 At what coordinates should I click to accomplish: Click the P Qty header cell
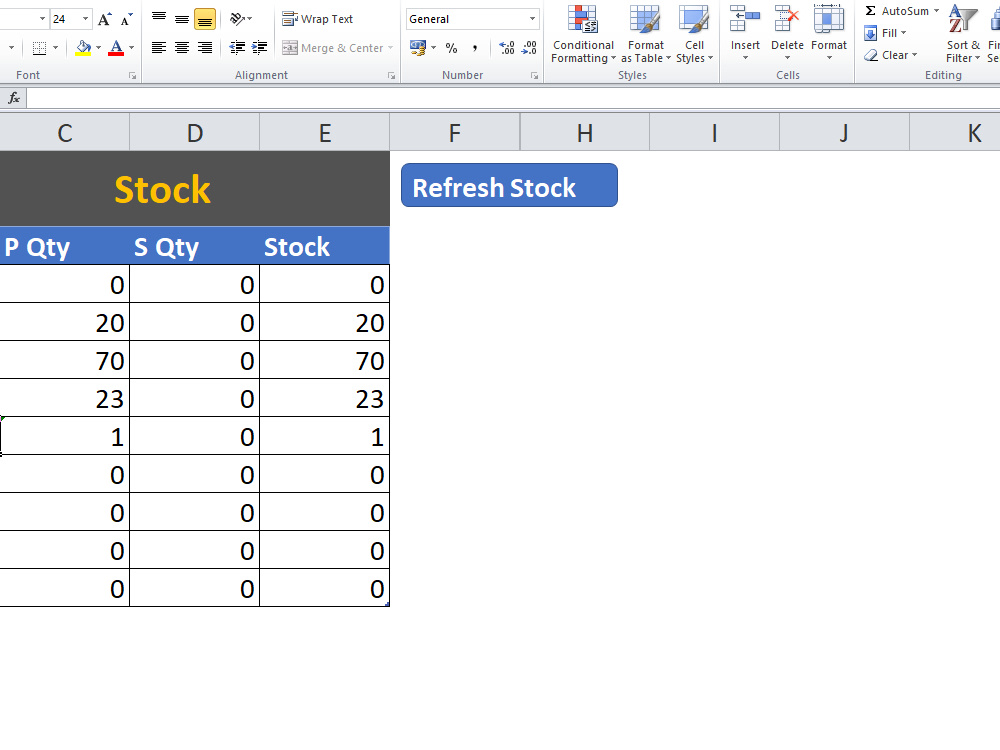tap(64, 246)
